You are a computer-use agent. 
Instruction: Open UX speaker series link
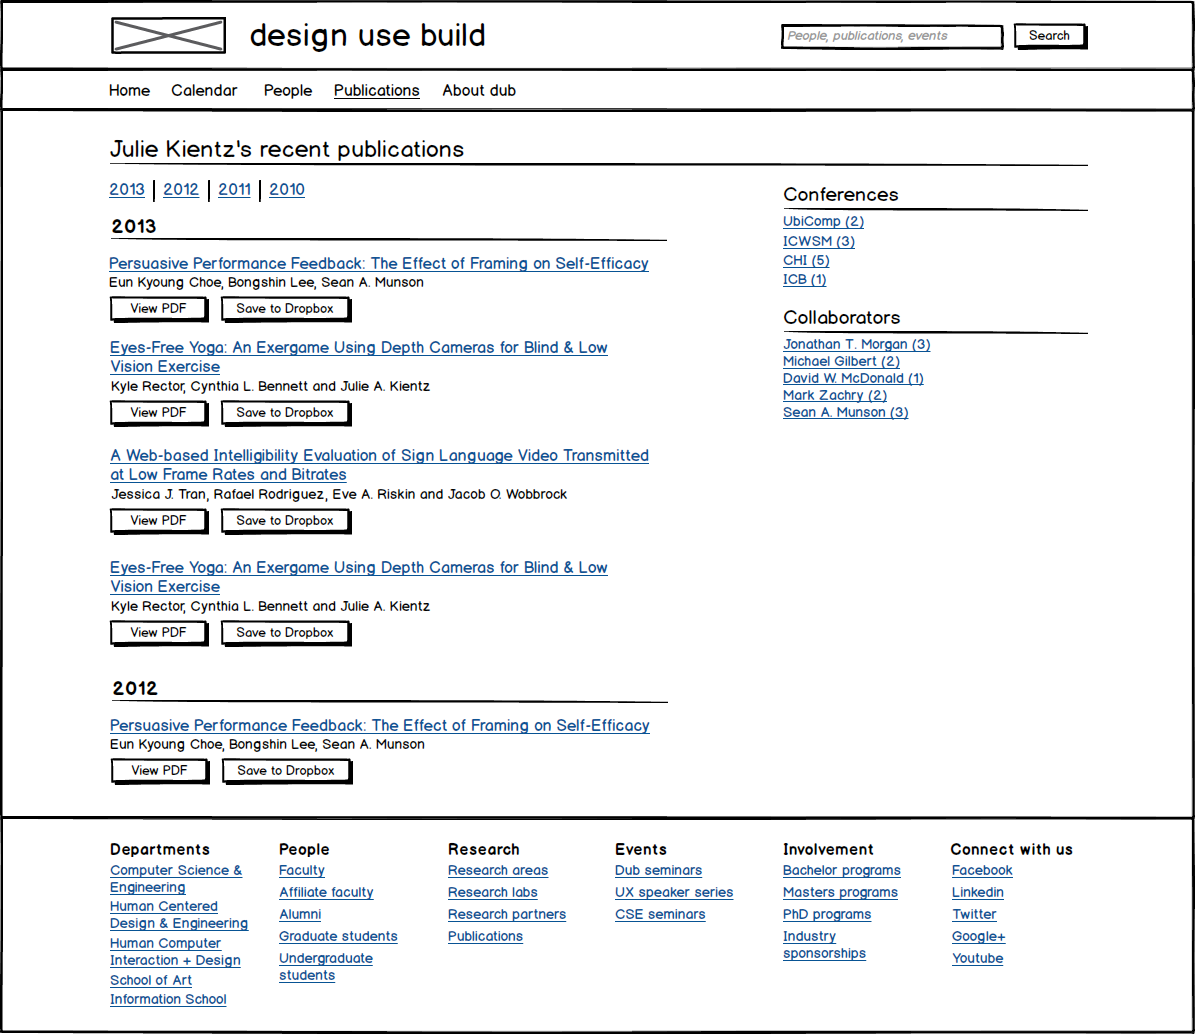pyautogui.click(x=674, y=892)
